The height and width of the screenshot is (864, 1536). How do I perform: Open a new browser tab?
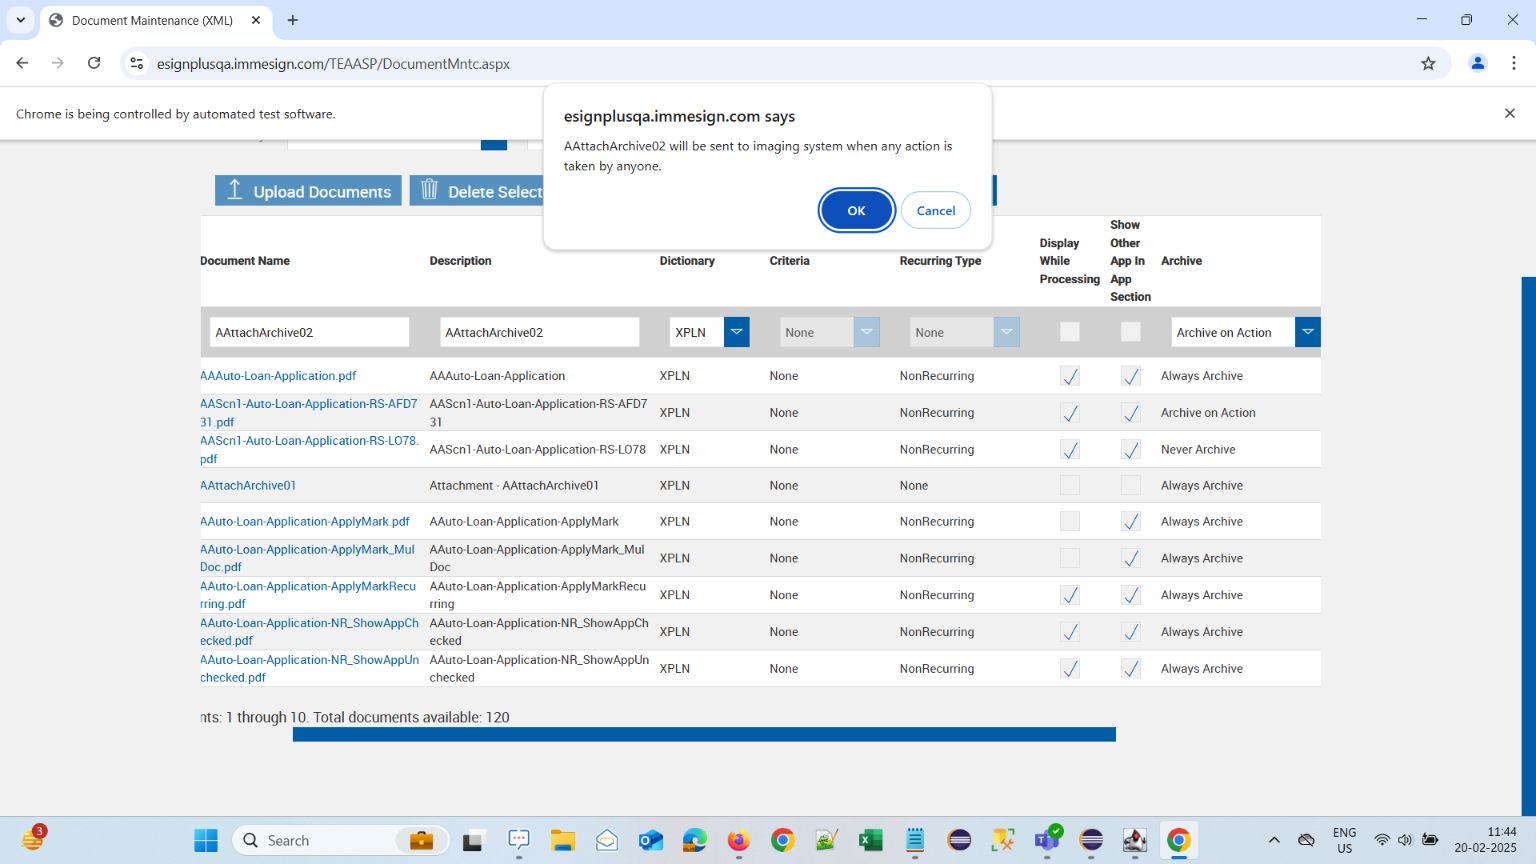pyautogui.click(x=293, y=20)
